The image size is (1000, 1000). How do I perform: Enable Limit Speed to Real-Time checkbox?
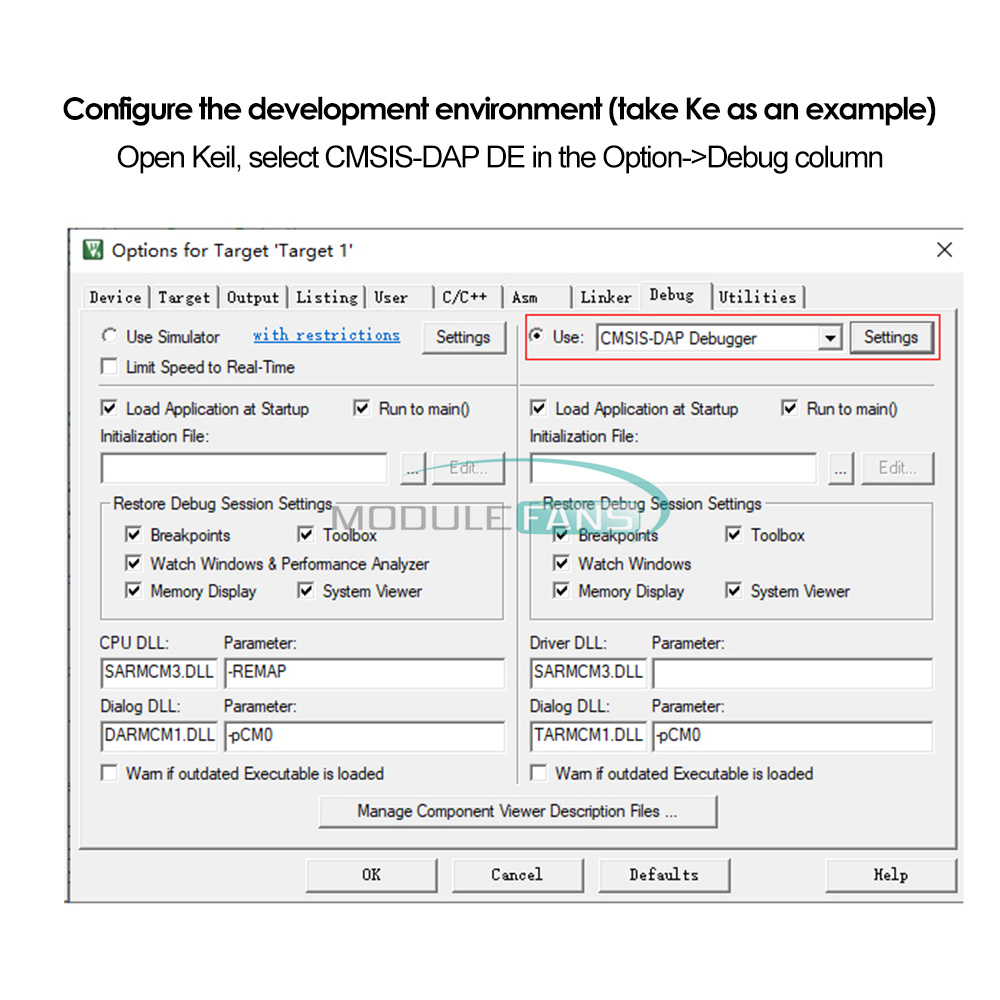[109, 367]
